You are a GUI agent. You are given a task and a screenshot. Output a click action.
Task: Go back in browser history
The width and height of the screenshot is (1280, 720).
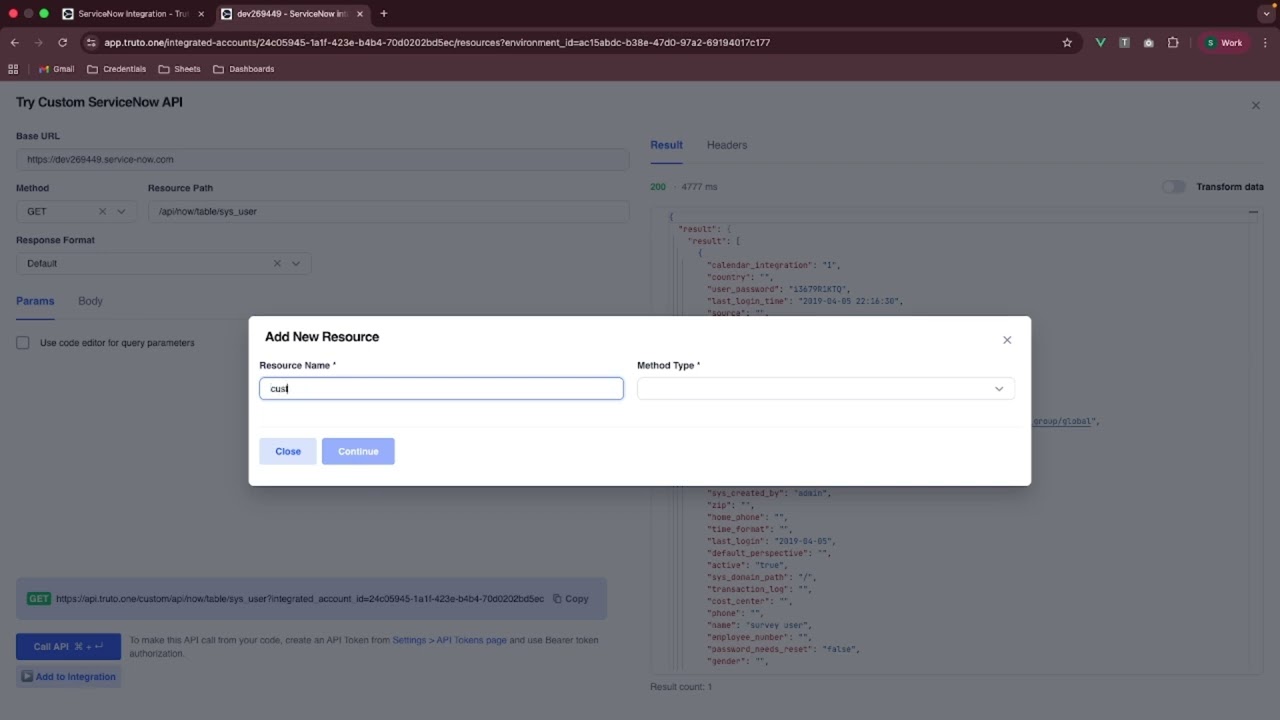tap(14, 43)
